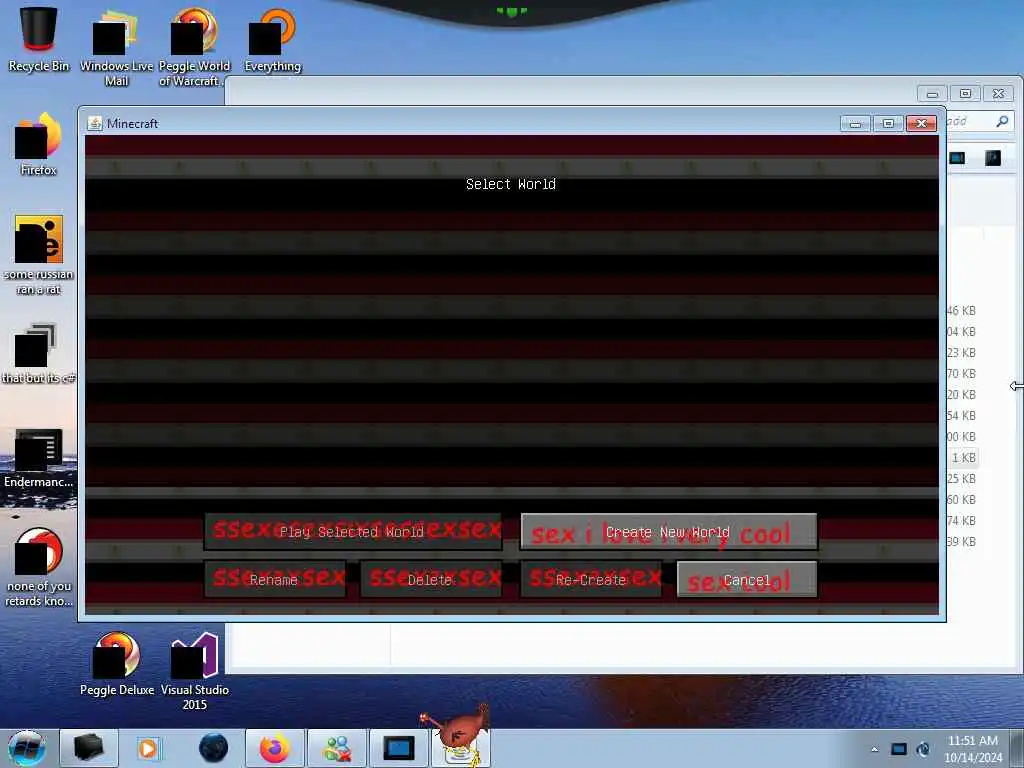Open the Recycle Bin desktop icon
This screenshot has height=768, width=1024.
[39, 38]
